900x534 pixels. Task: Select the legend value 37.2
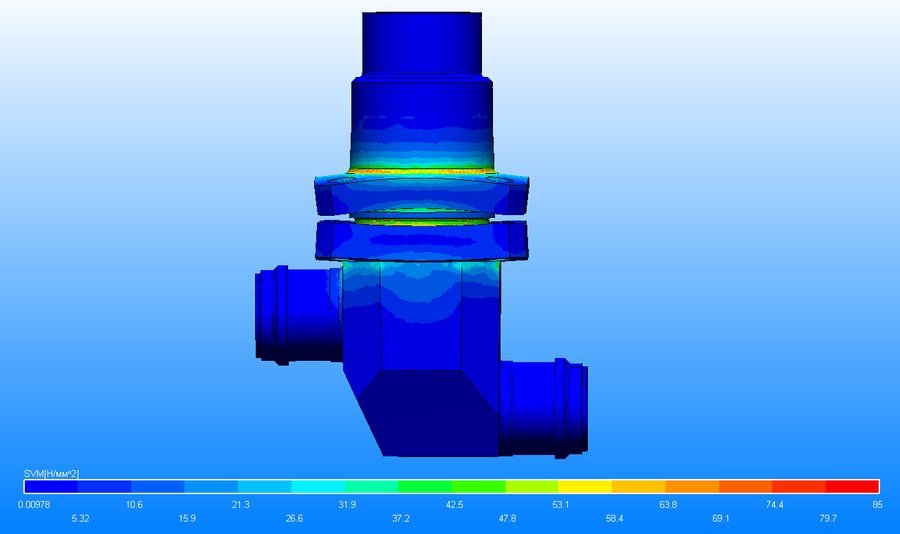[401, 518]
